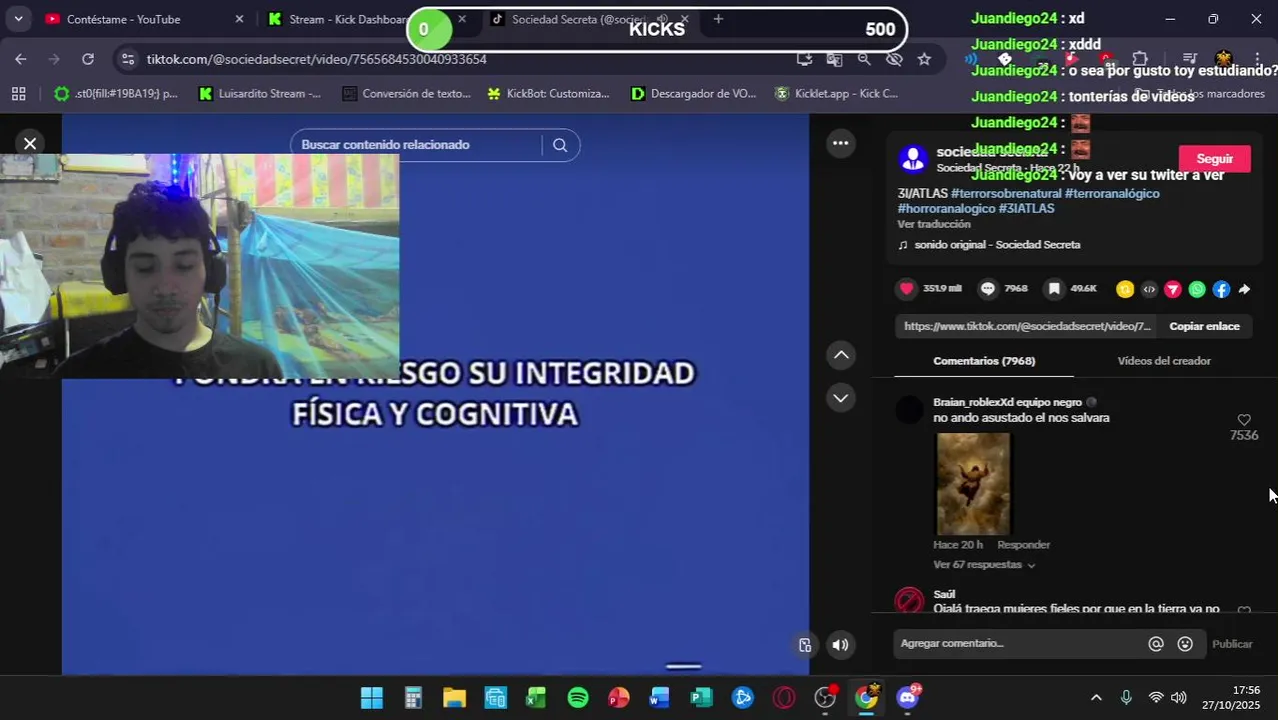The image size is (1278, 720).
Task: Open system volume control in tray
Action: [x=1179, y=698]
